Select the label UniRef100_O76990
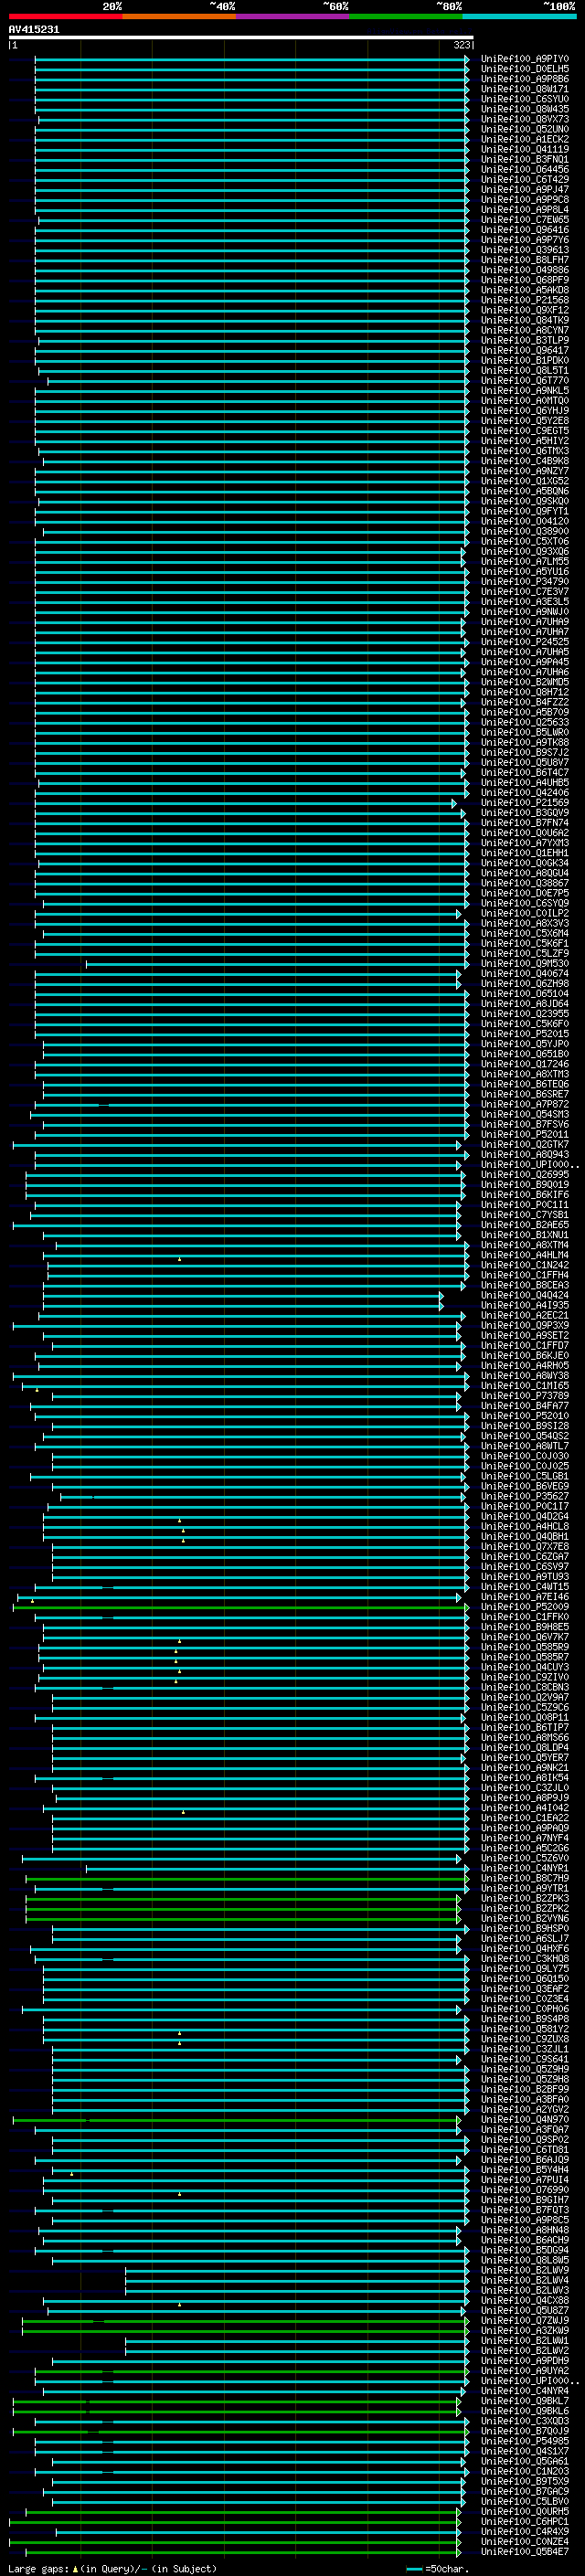 point(525,2190)
